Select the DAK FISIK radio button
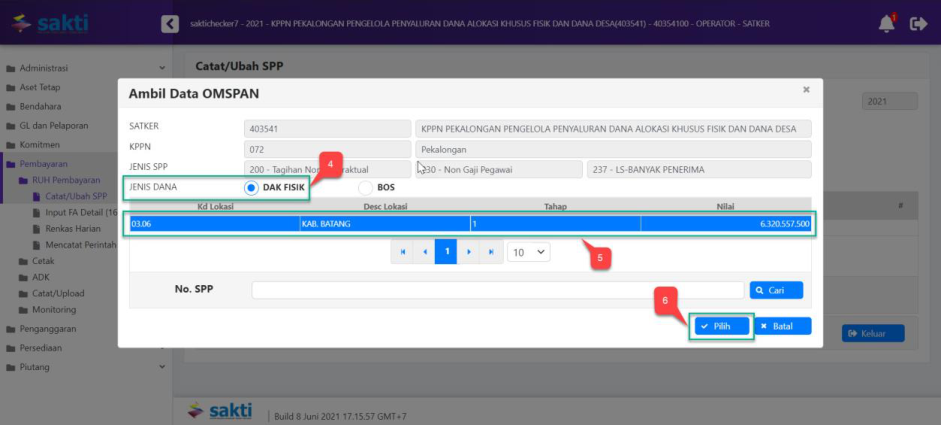 (x=251, y=187)
